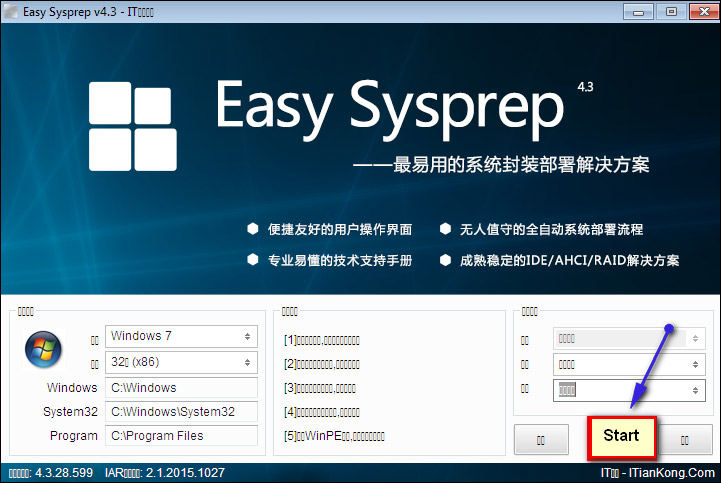Click step [3] in the task list
The height and width of the screenshot is (483, 721).
tap(320, 388)
